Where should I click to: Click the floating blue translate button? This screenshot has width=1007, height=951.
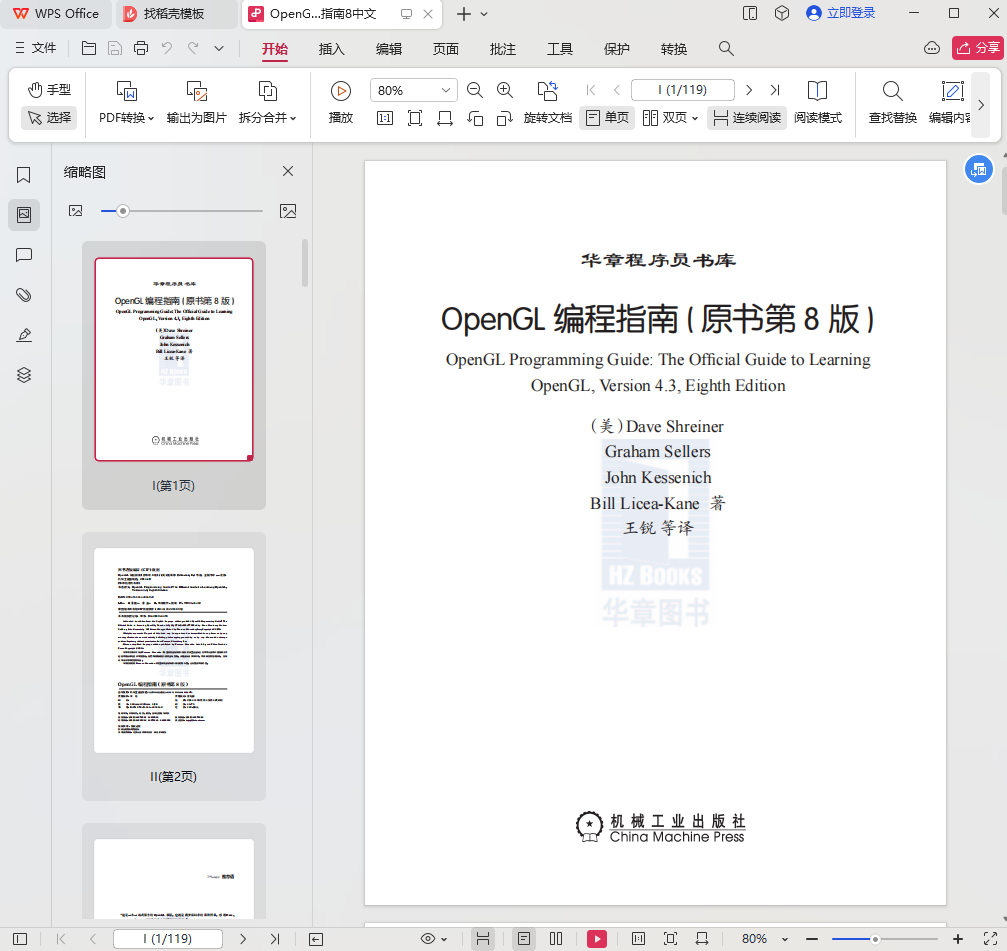pos(979,170)
